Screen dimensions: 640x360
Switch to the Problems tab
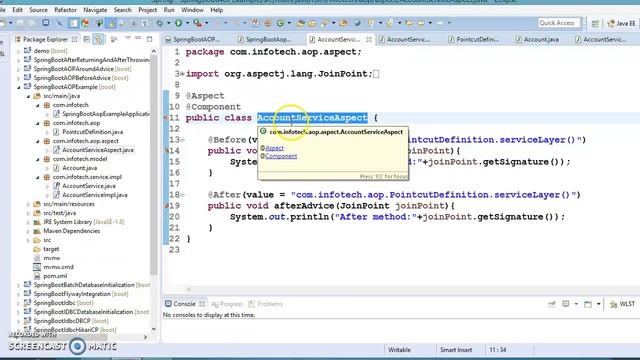[266, 304]
